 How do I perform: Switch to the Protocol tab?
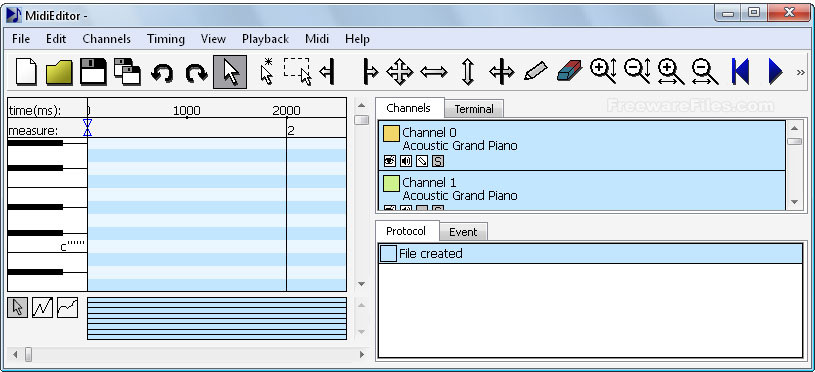point(406,231)
